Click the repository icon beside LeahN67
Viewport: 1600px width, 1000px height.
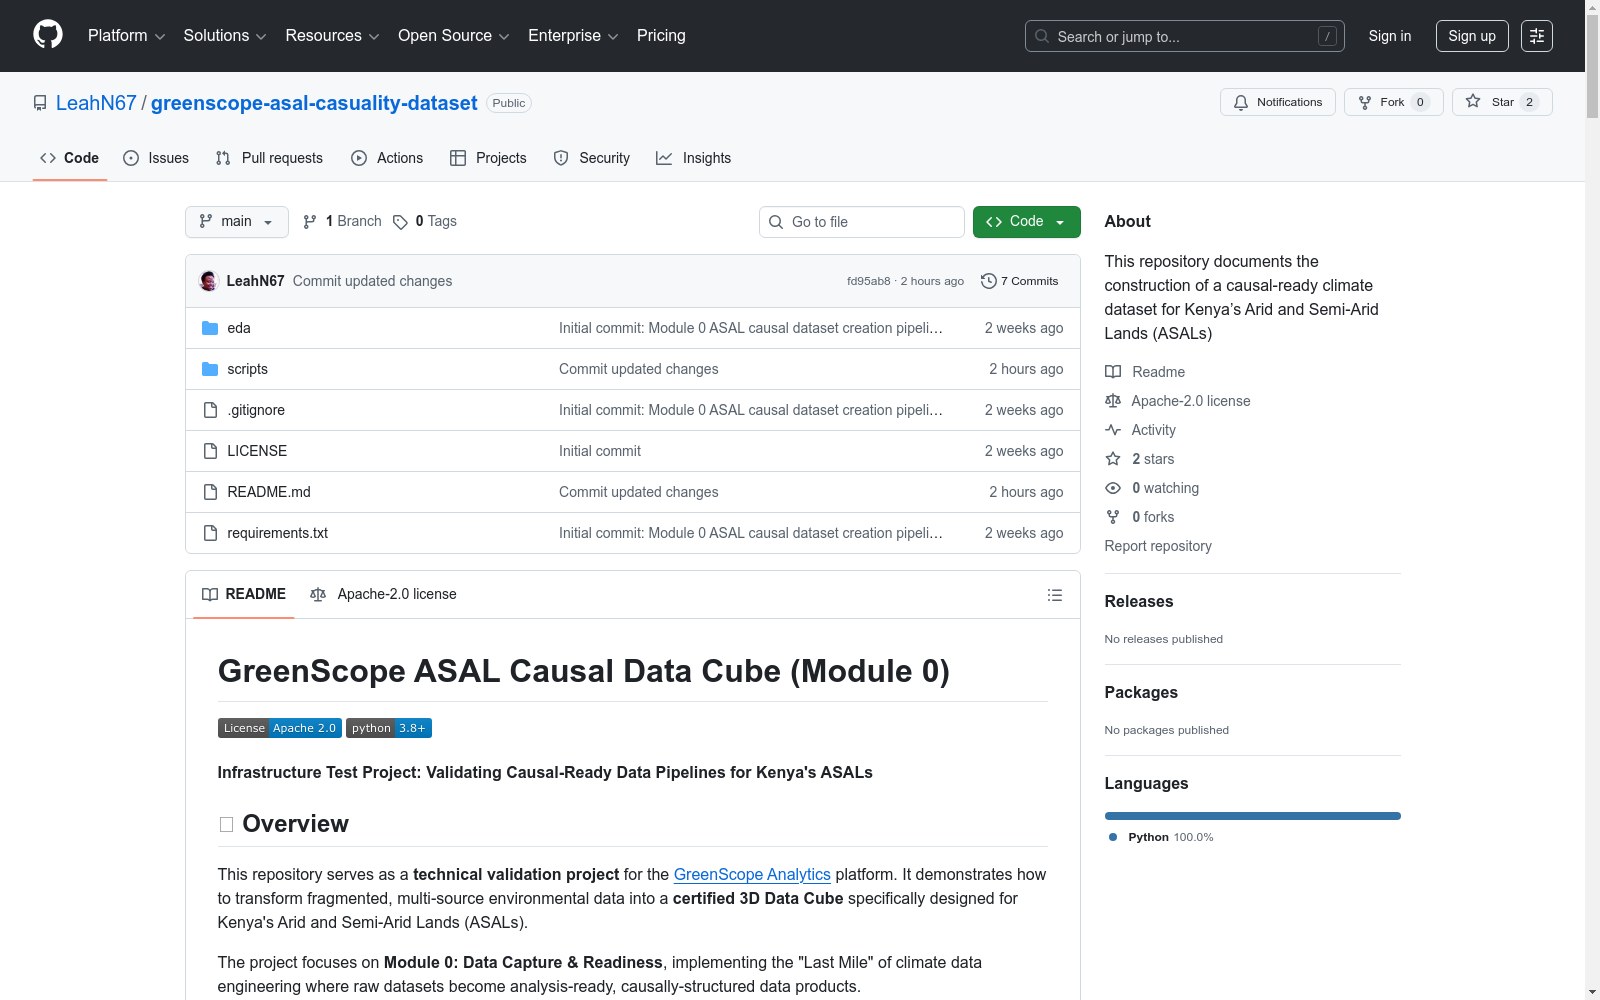coord(40,103)
